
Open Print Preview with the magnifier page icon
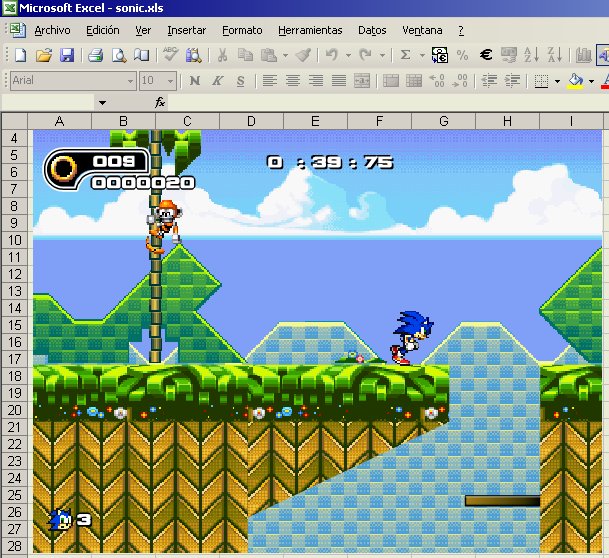119,55
